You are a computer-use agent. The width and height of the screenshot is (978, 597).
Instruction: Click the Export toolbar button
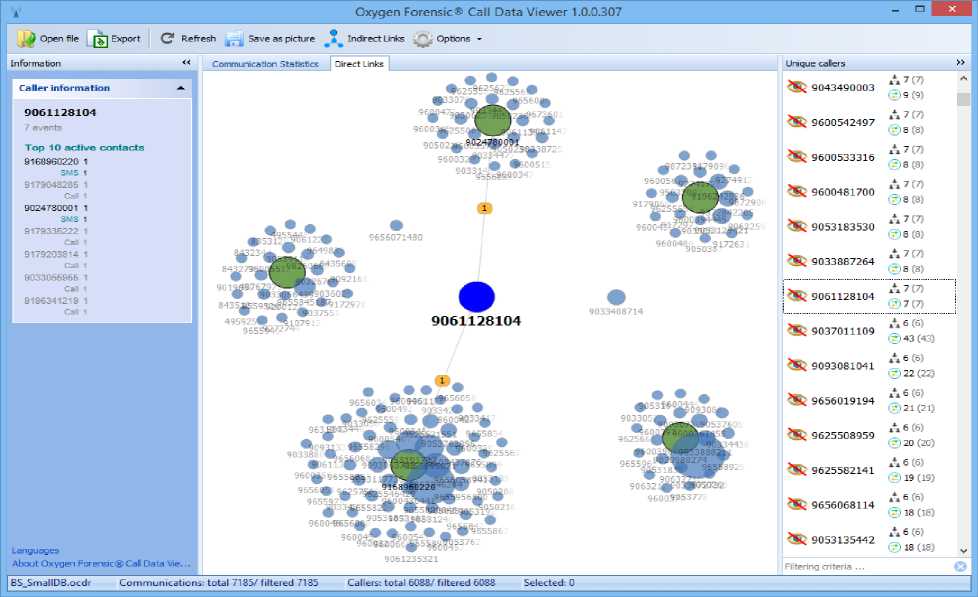114,39
